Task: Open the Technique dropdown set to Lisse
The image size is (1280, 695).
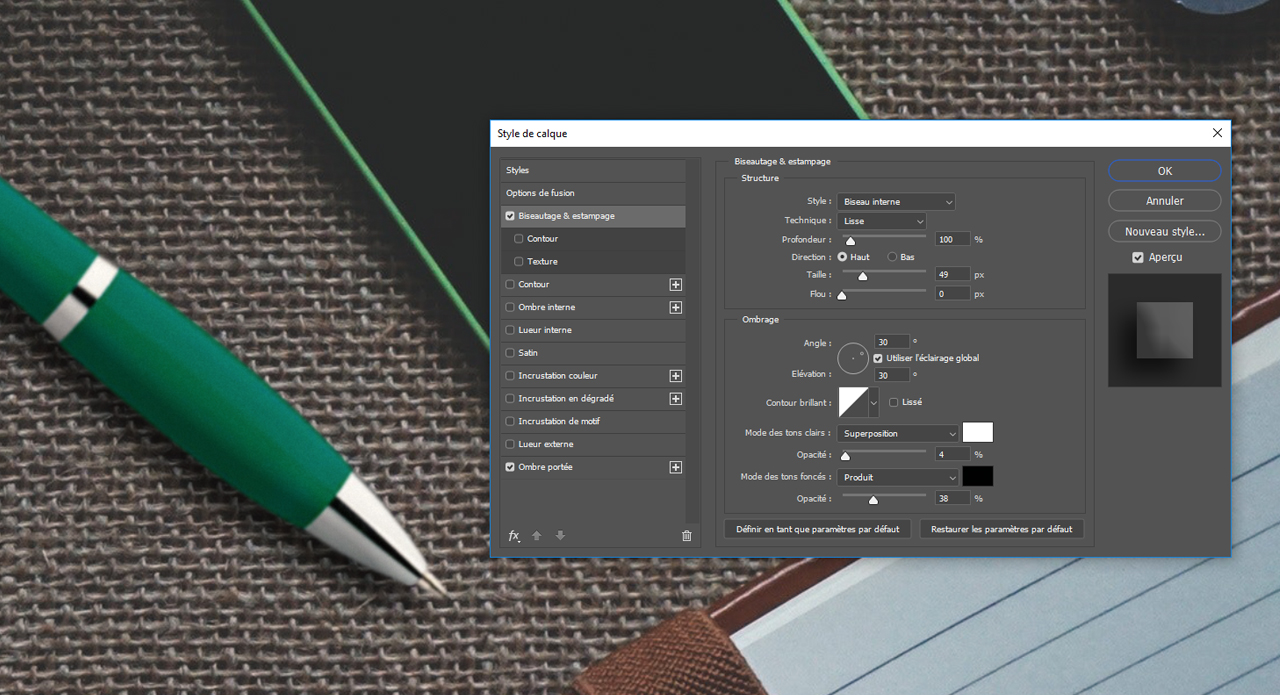Action: [882, 221]
